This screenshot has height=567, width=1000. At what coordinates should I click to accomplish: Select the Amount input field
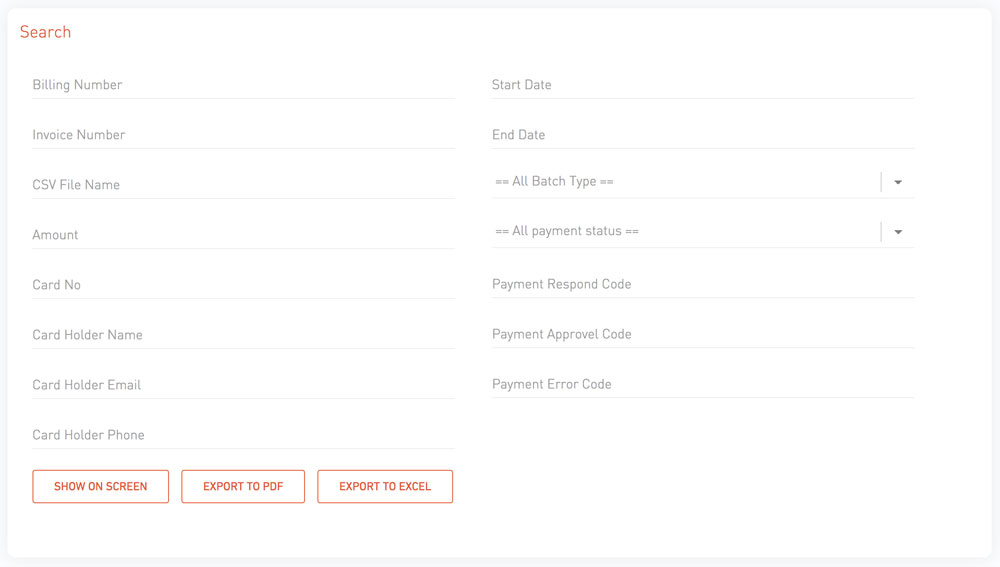(x=244, y=235)
